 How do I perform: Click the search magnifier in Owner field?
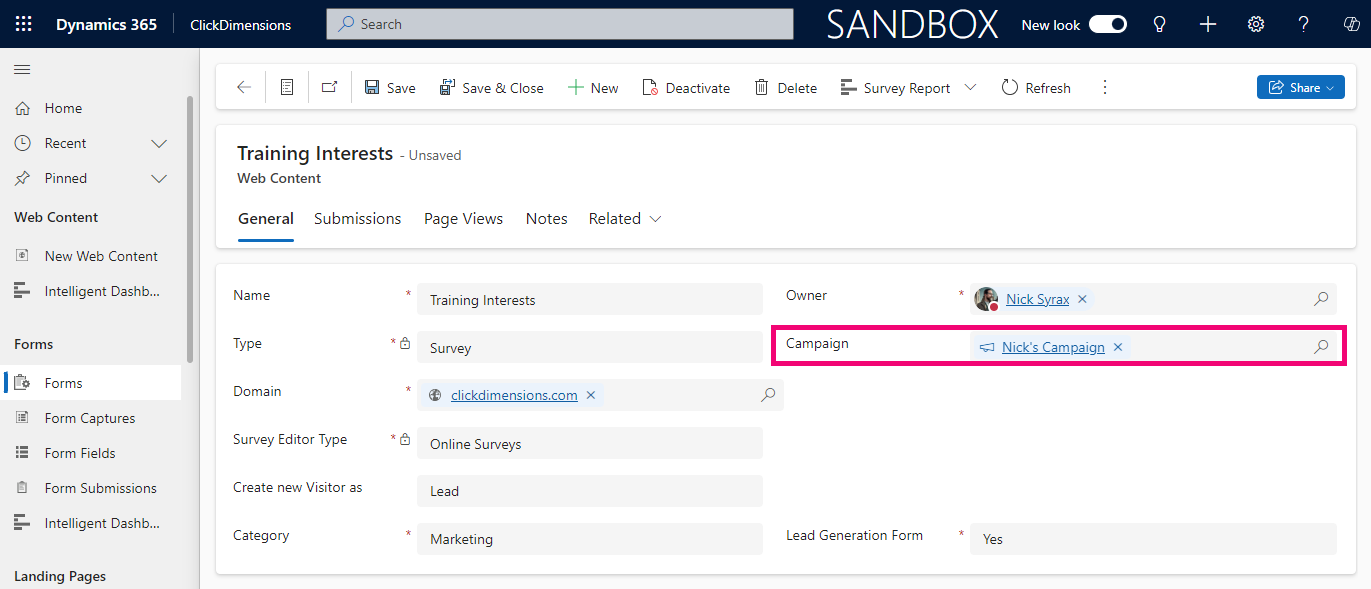pos(1321,299)
